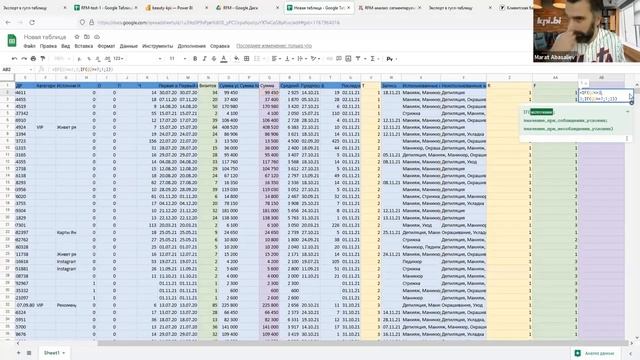Screen dimensions: 640x360
Task: Click the Insert chart icon
Action: click(x=348, y=59)
